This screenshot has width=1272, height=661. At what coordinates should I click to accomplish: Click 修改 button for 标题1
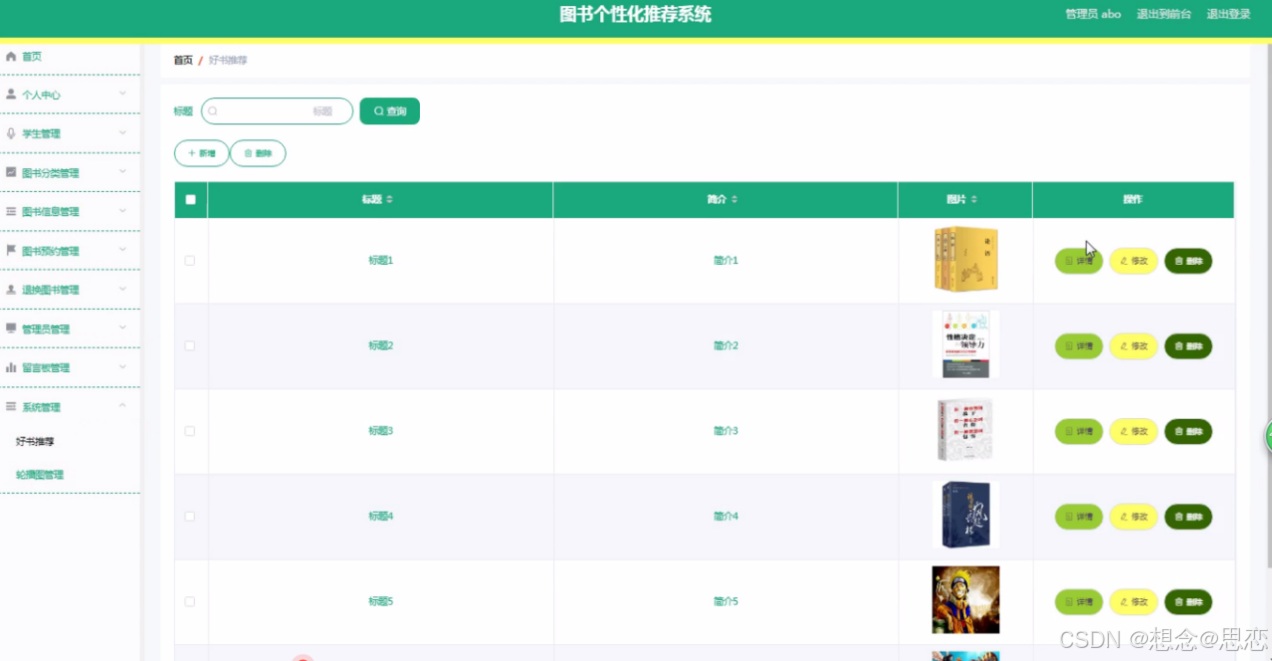(1134, 261)
